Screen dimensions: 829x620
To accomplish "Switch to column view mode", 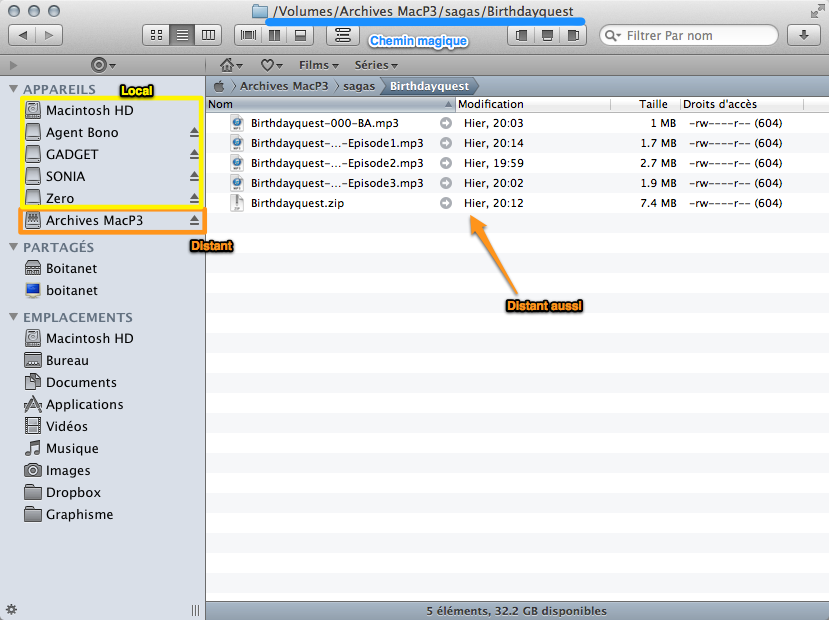I will (x=208, y=35).
